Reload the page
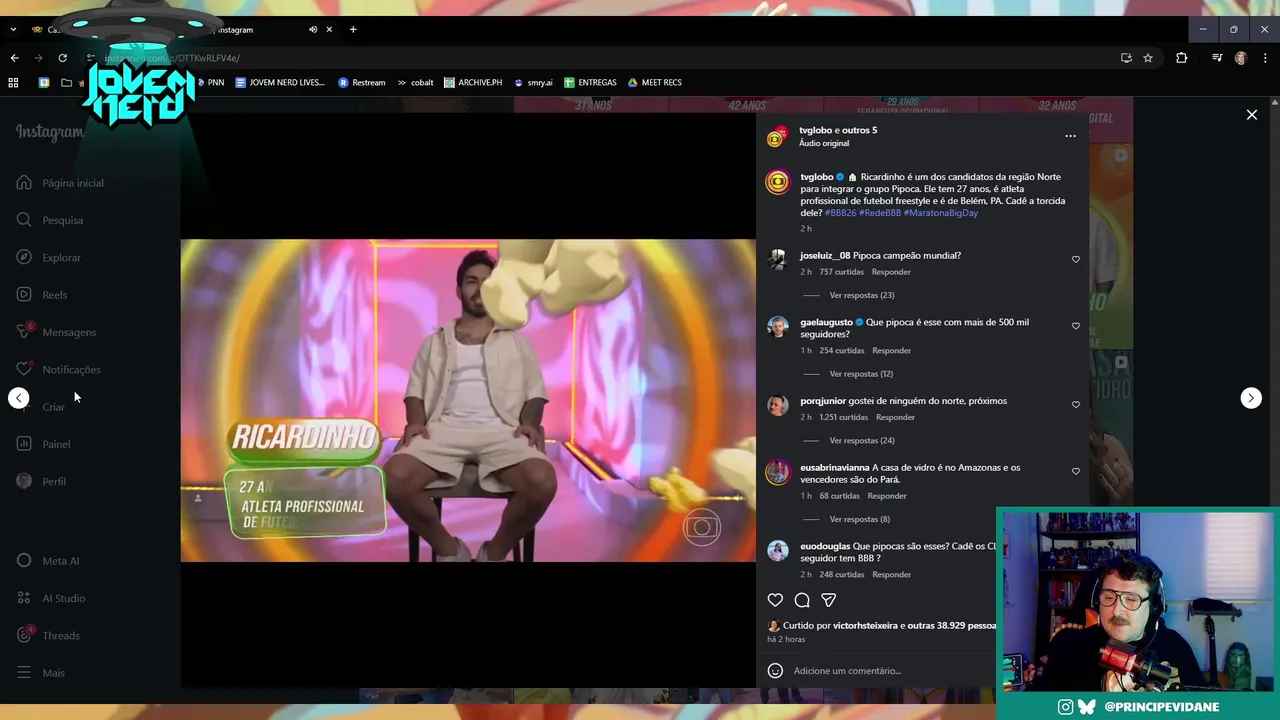 (62, 58)
